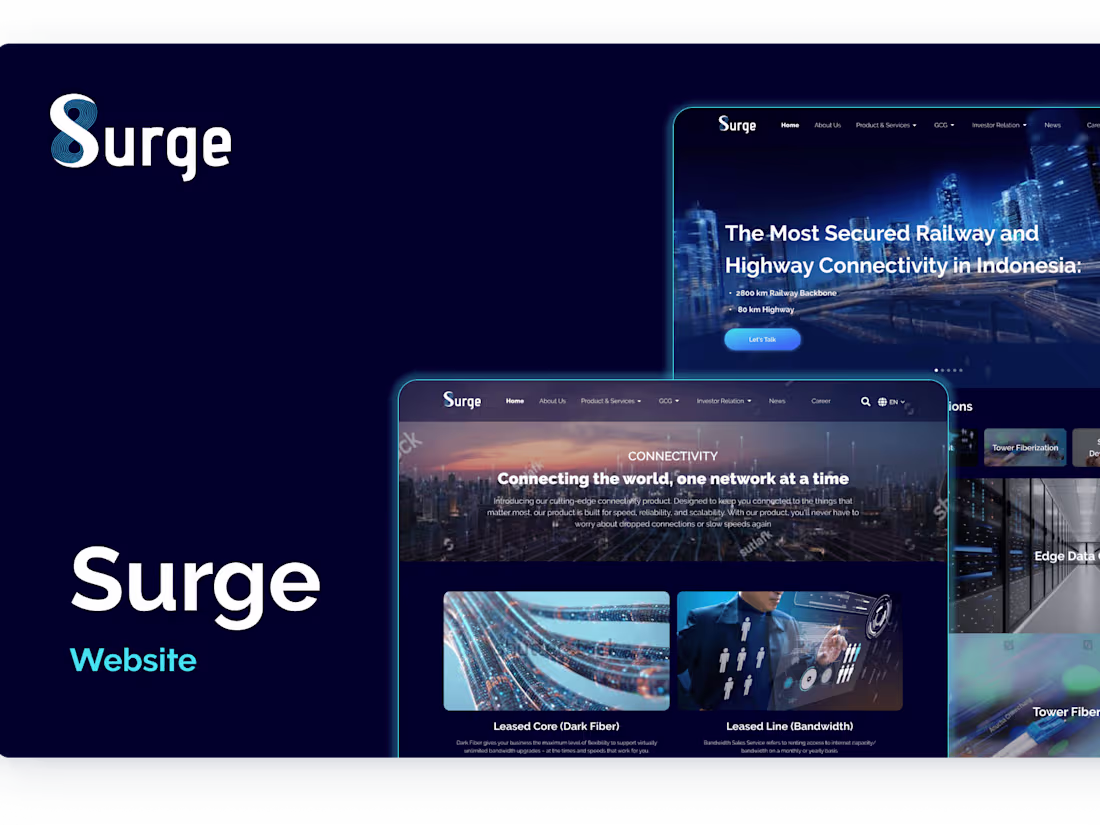Screen dimensions: 1100x825
Task: Click the Let's Talk button
Action: tap(762, 339)
